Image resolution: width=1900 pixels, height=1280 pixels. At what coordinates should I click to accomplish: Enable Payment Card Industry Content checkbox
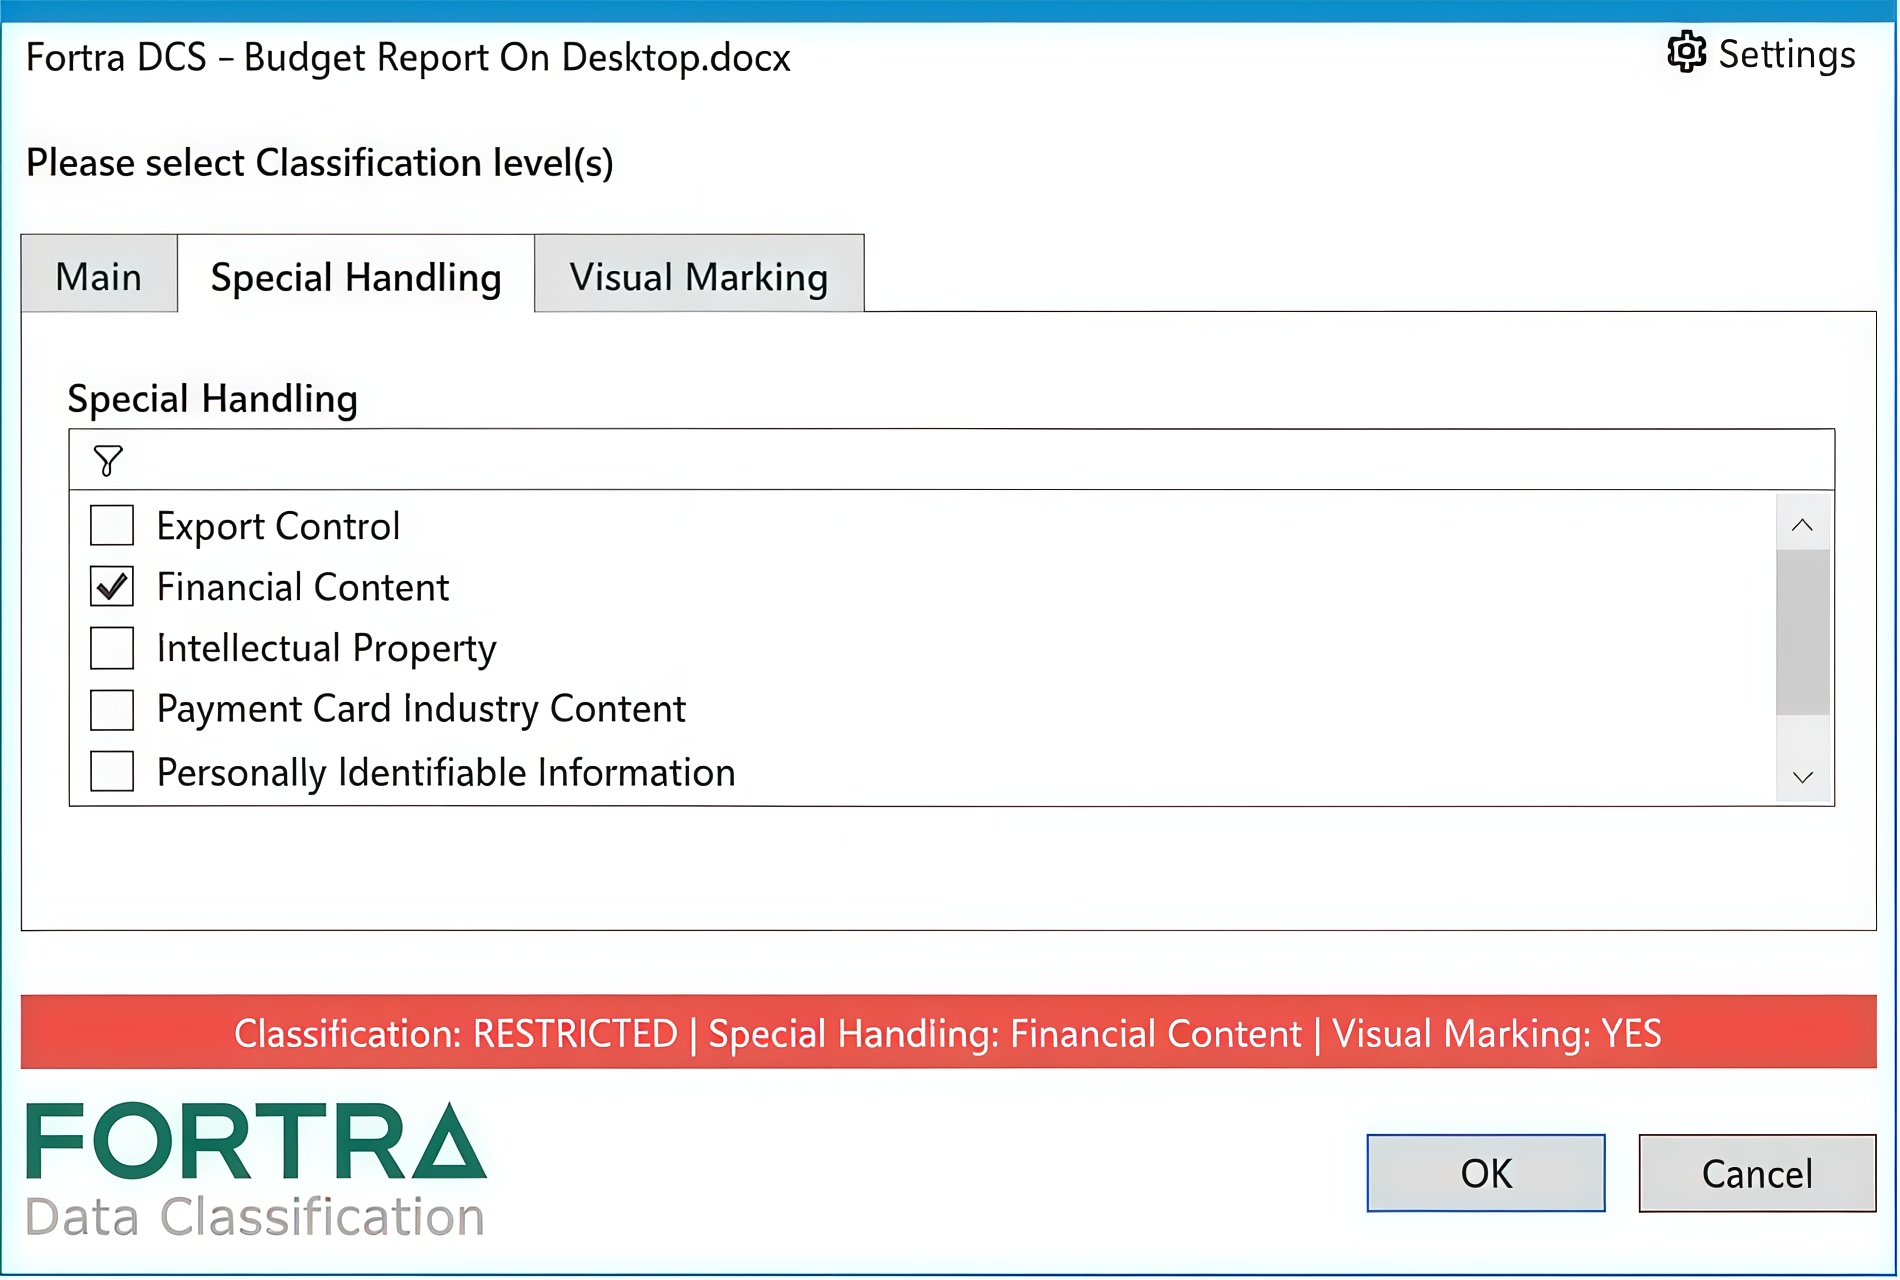tap(112, 710)
